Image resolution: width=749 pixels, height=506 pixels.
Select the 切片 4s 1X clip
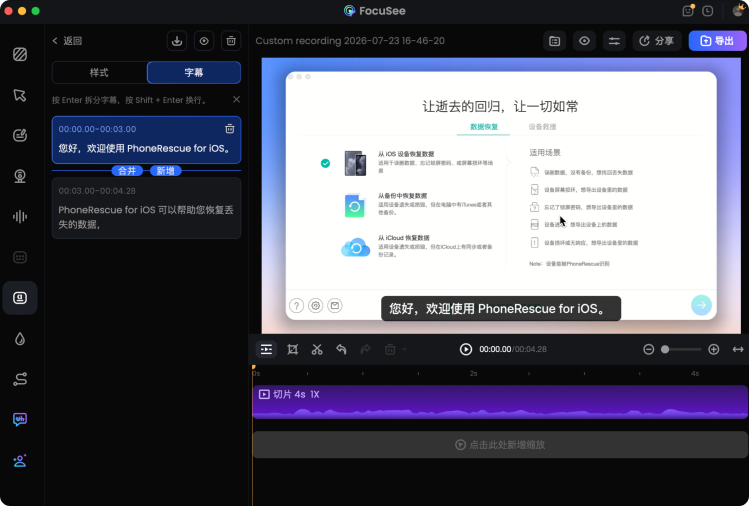point(500,402)
